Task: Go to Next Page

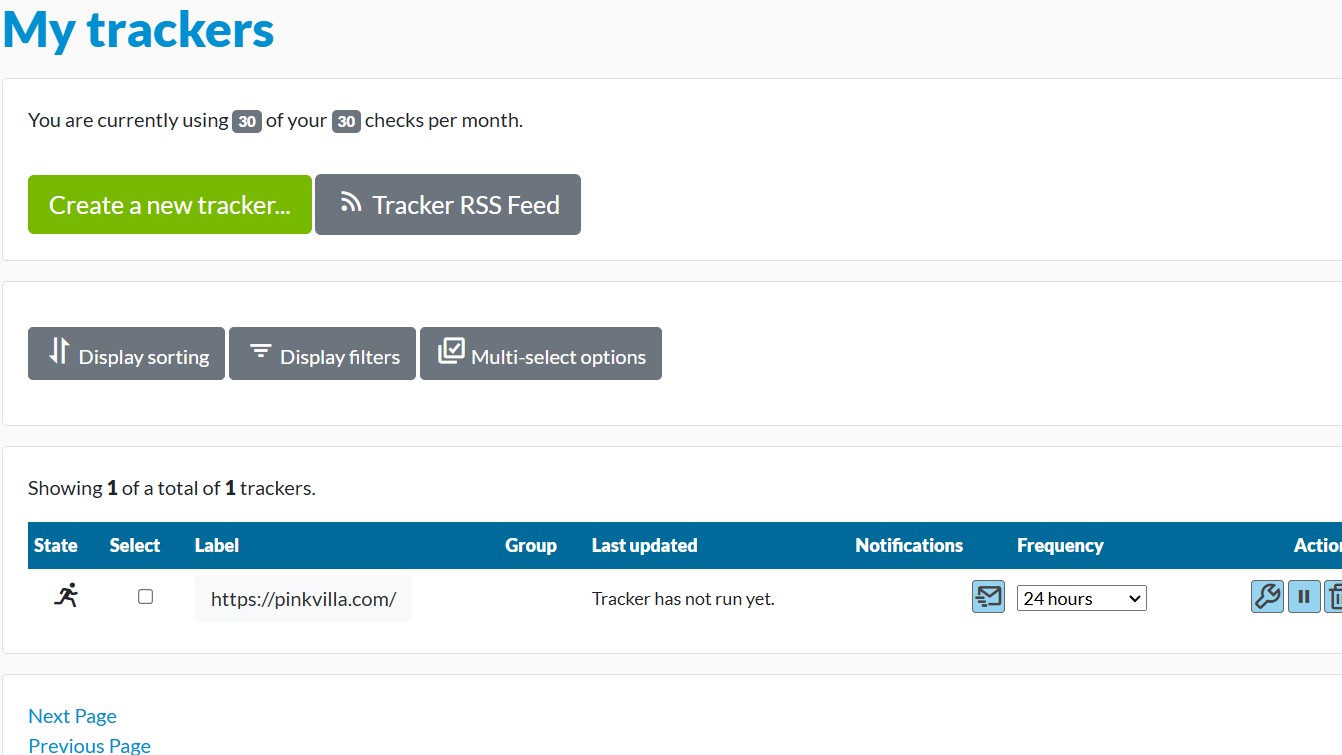Action: [x=72, y=716]
